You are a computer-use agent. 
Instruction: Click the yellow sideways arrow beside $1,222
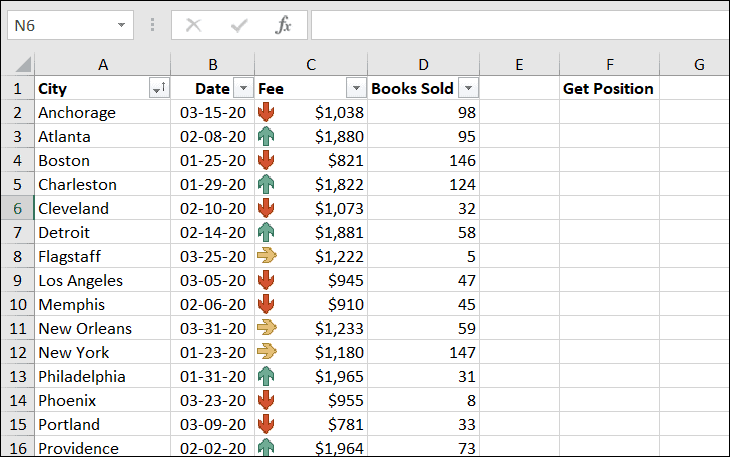coord(267,255)
